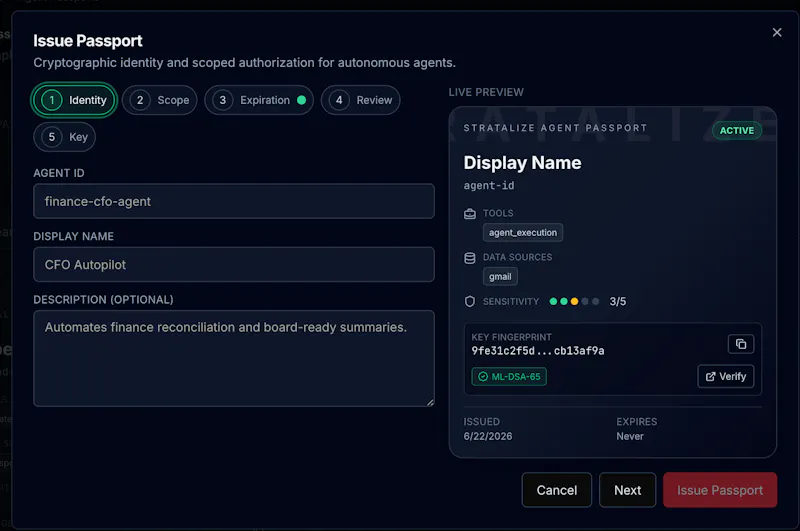Click the Tools briefcase icon
This screenshot has height=531, width=800.
(x=470, y=213)
